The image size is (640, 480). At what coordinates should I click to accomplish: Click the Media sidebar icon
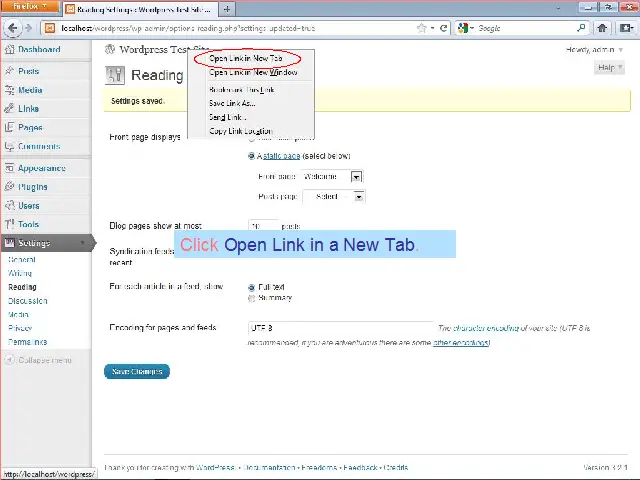point(9,90)
